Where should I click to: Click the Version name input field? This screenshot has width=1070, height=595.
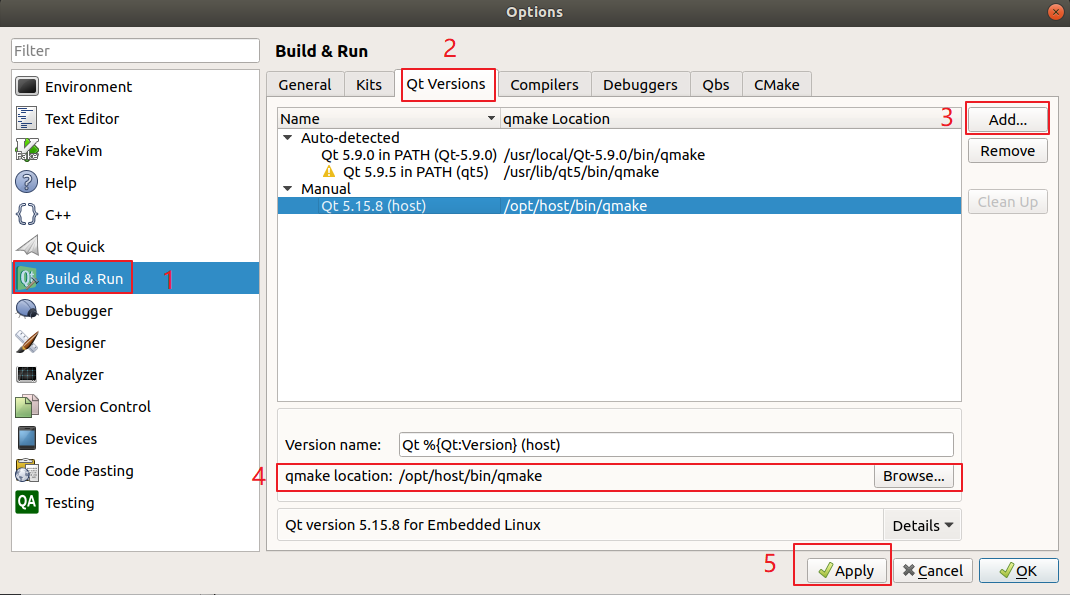click(676, 445)
